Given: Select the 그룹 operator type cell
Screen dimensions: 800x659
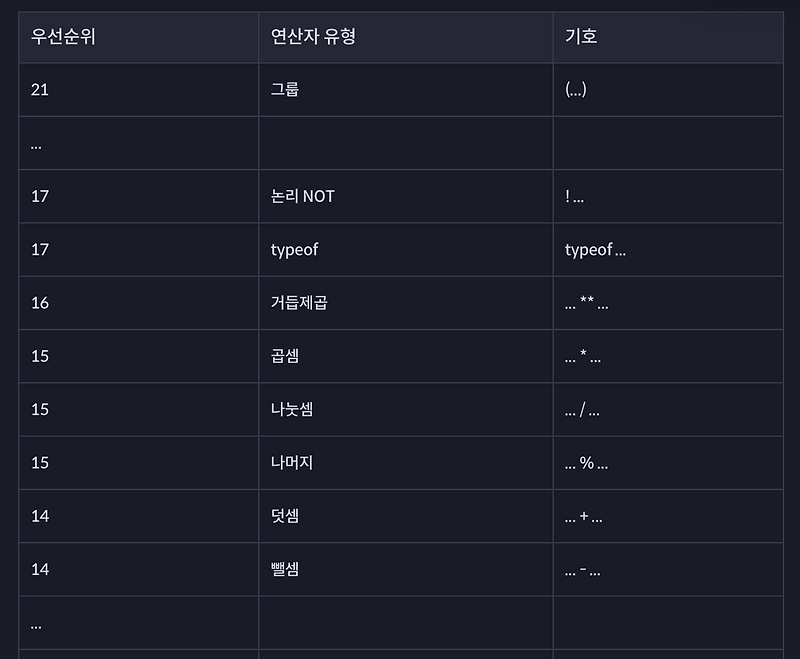Looking at the screenshot, I should tap(406, 90).
